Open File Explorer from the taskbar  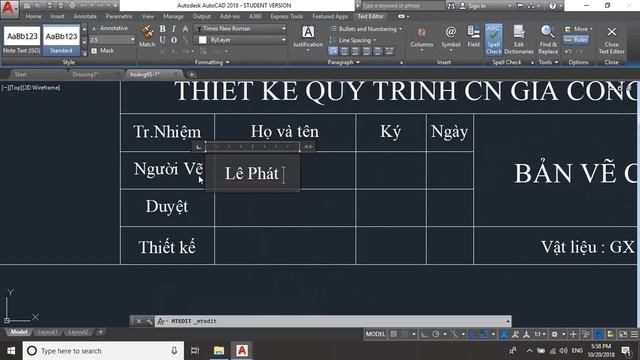tap(219, 351)
